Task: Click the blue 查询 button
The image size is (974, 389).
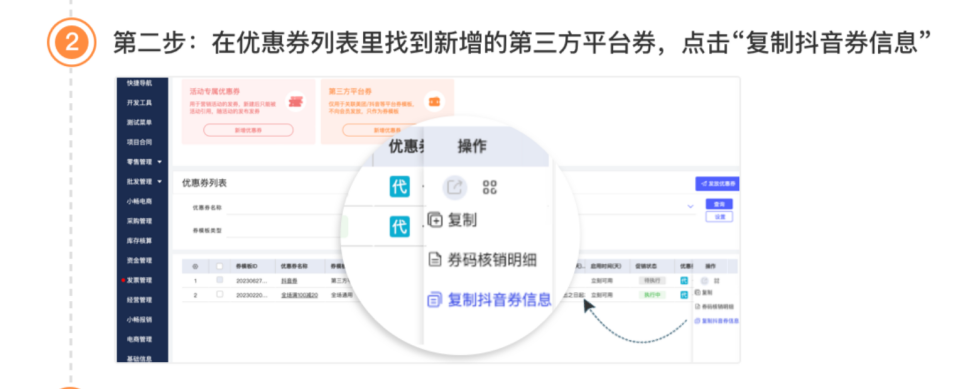Action: click(x=719, y=204)
